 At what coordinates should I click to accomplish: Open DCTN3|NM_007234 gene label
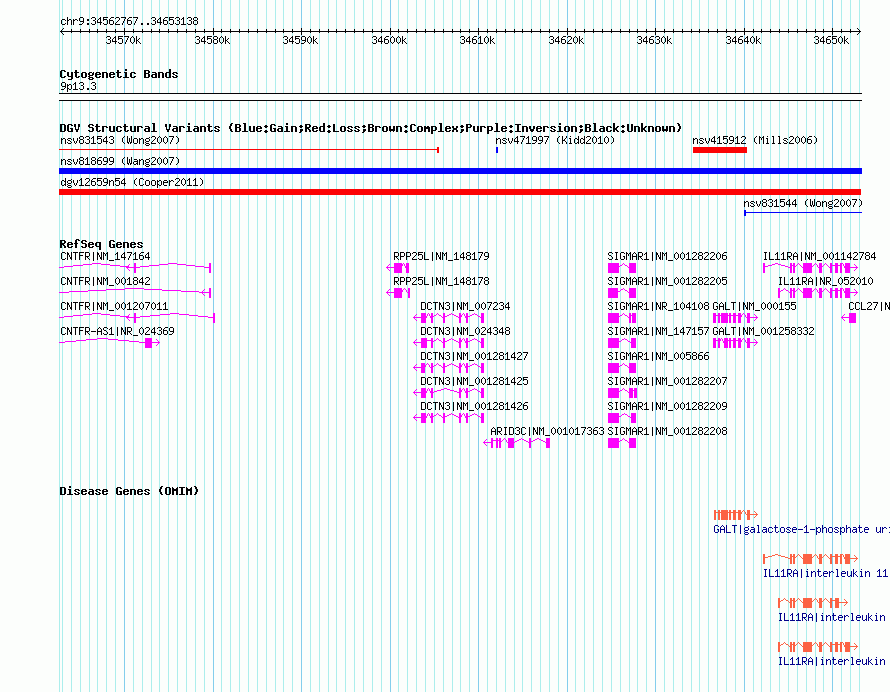click(465, 307)
